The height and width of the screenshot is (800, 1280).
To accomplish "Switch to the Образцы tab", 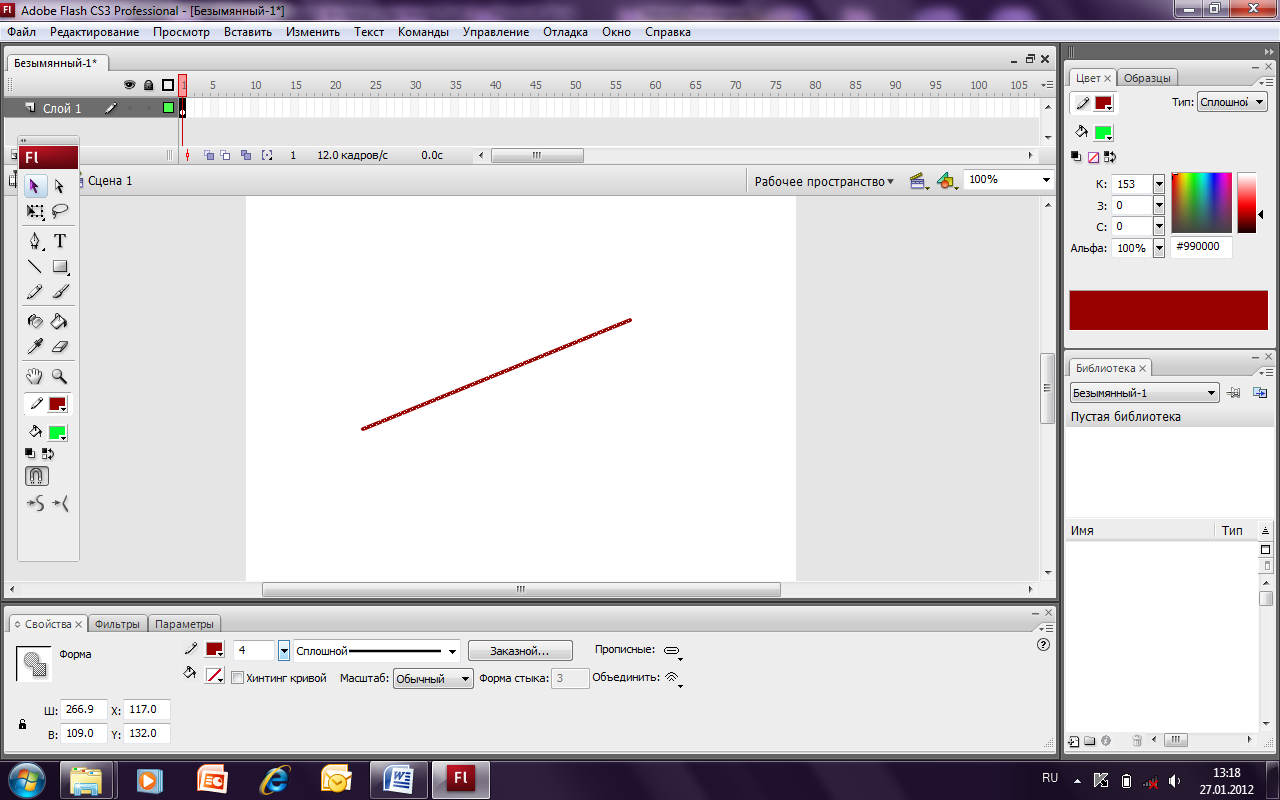I will 1147,78.
